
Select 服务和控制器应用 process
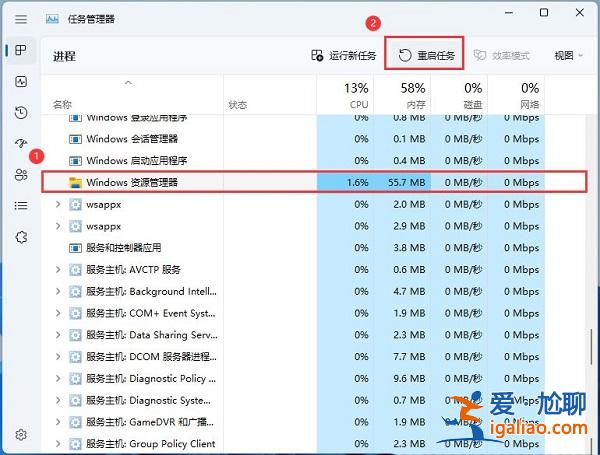click(124, 248)
